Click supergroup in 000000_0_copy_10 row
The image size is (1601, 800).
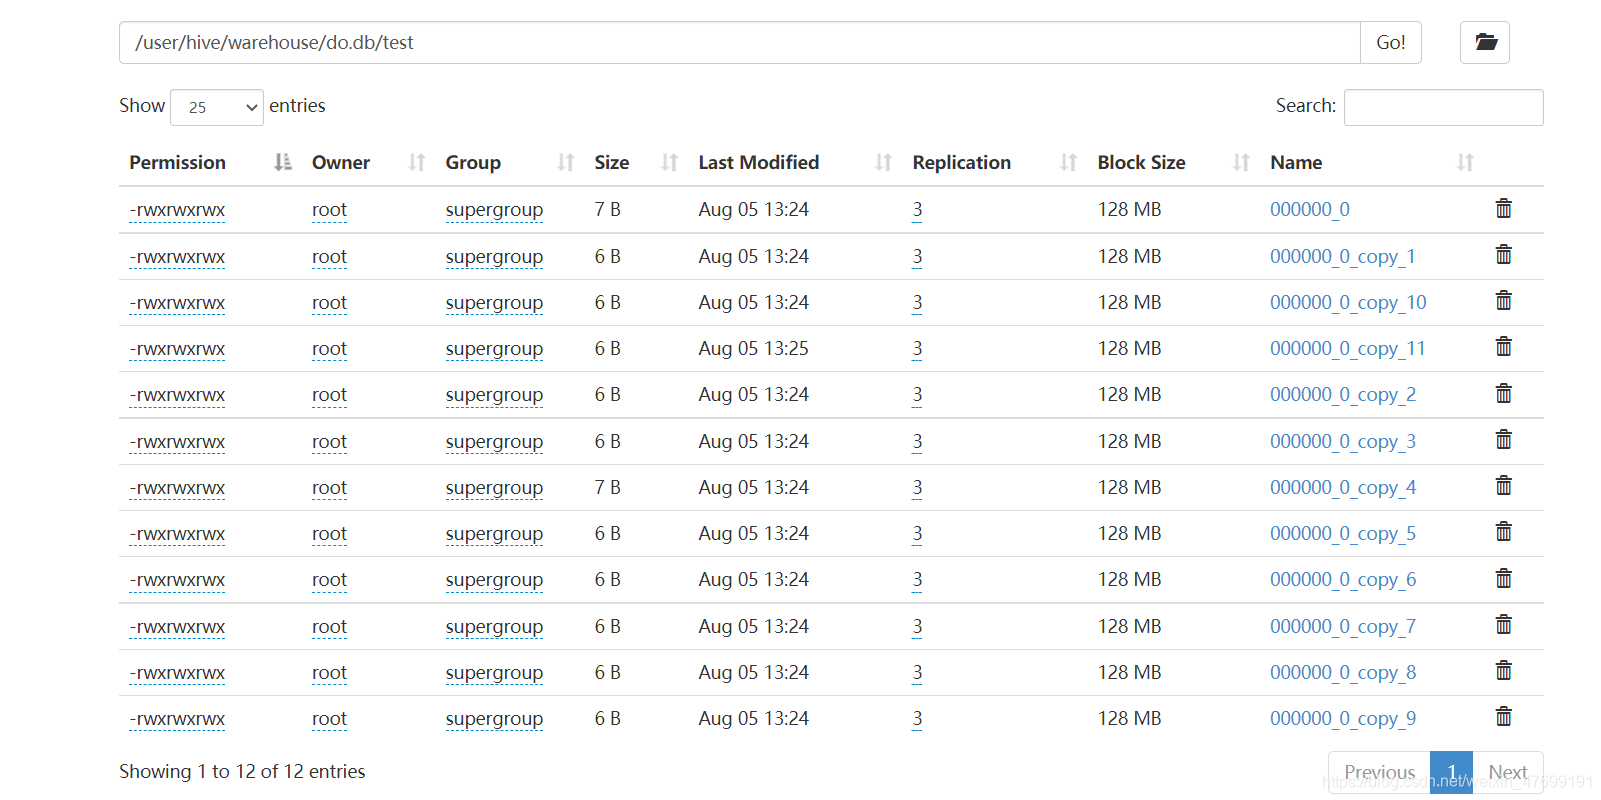(x=494, y=302)
